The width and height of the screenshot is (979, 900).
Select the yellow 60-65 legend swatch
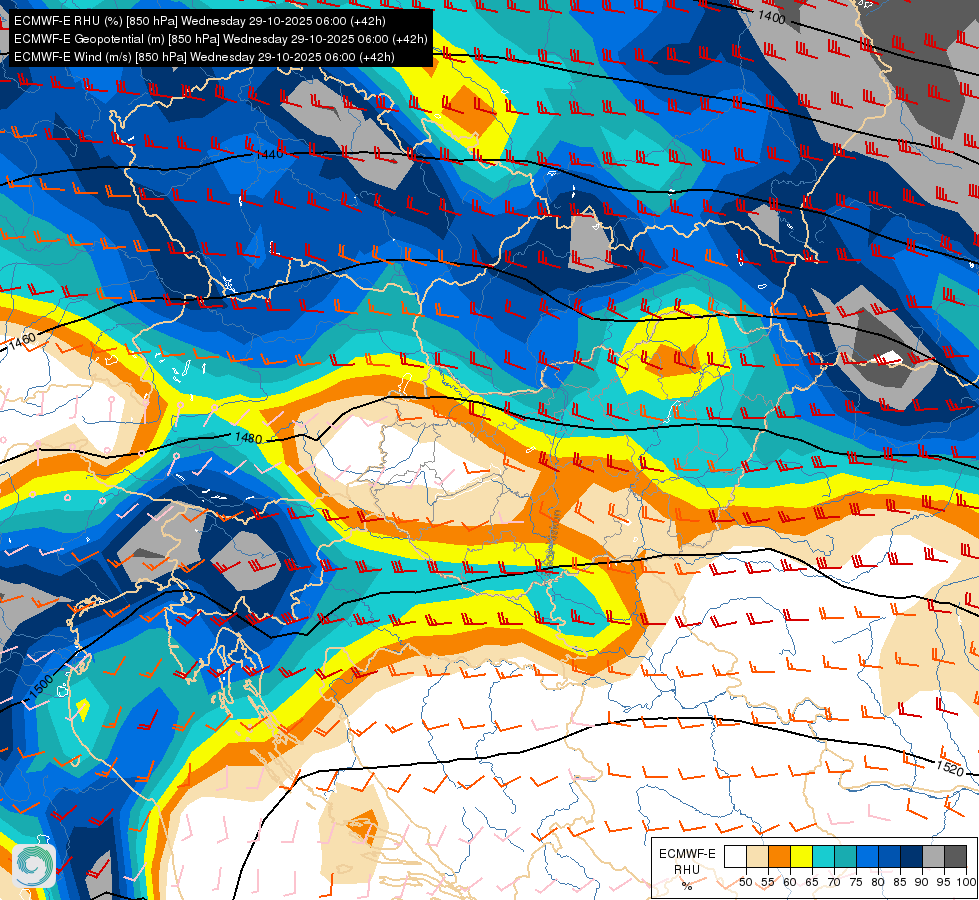pos(801,856)
